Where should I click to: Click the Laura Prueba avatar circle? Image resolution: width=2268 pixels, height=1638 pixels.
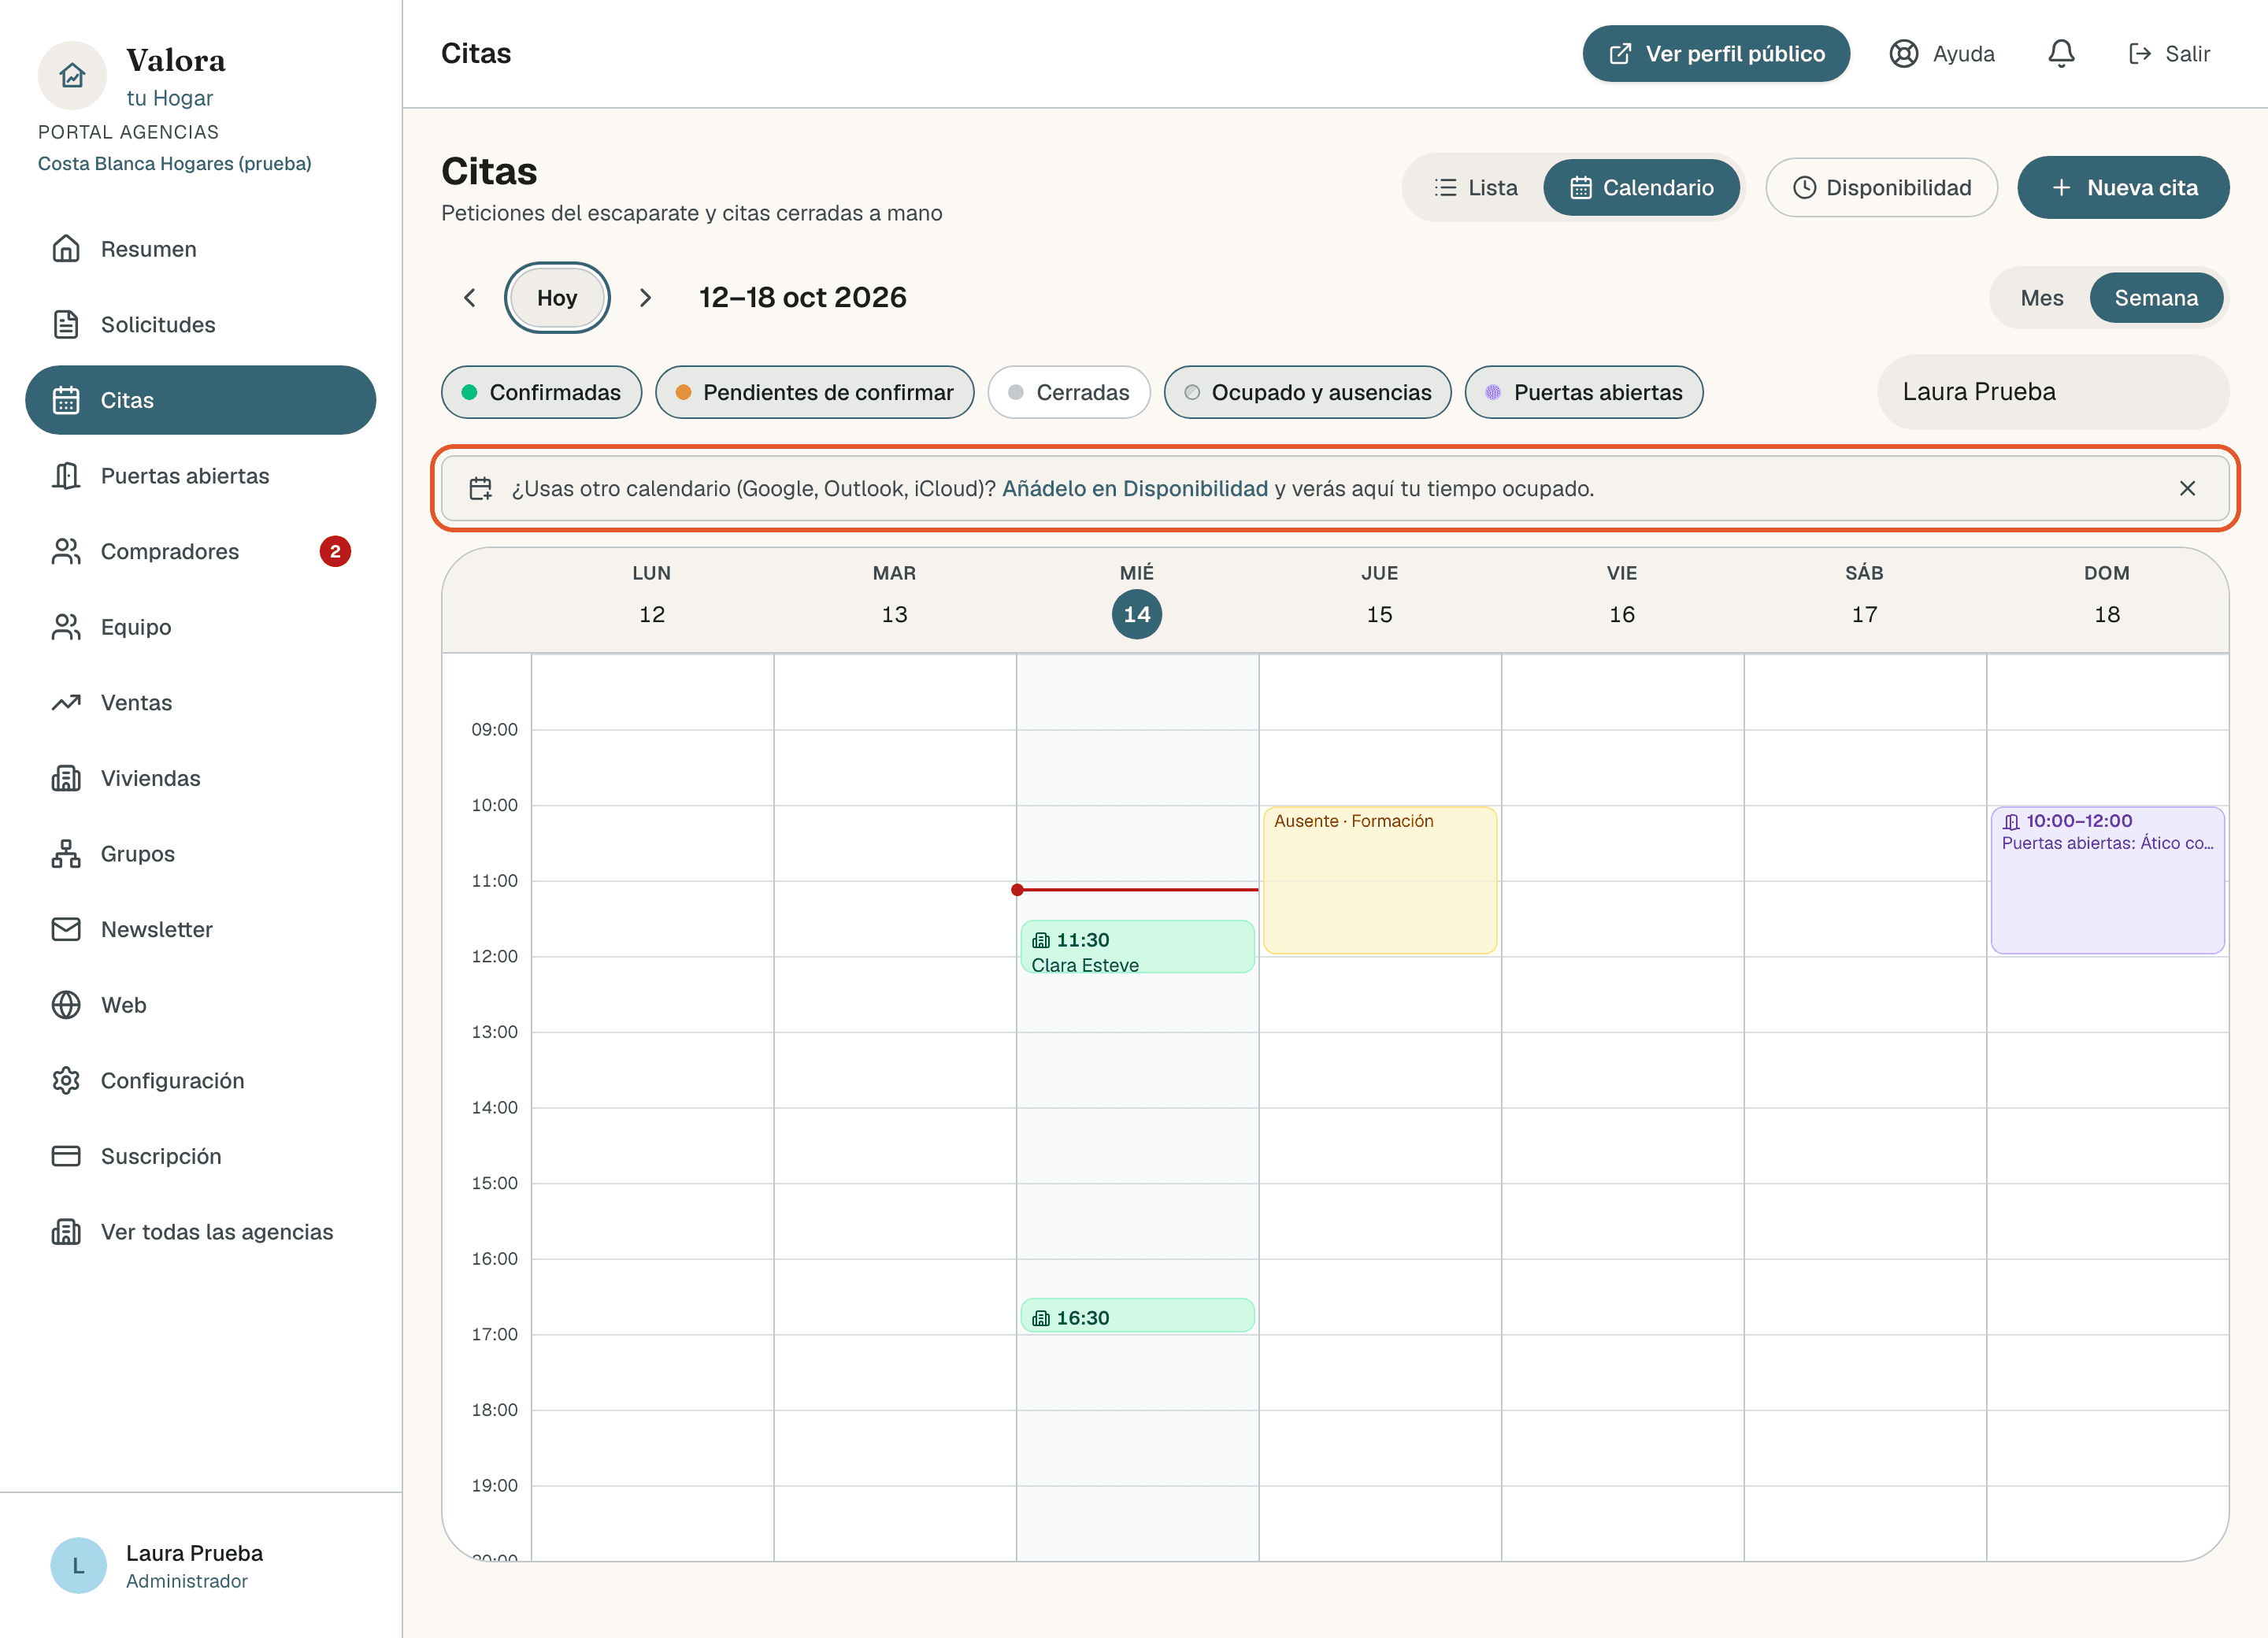pos(78,1566)
